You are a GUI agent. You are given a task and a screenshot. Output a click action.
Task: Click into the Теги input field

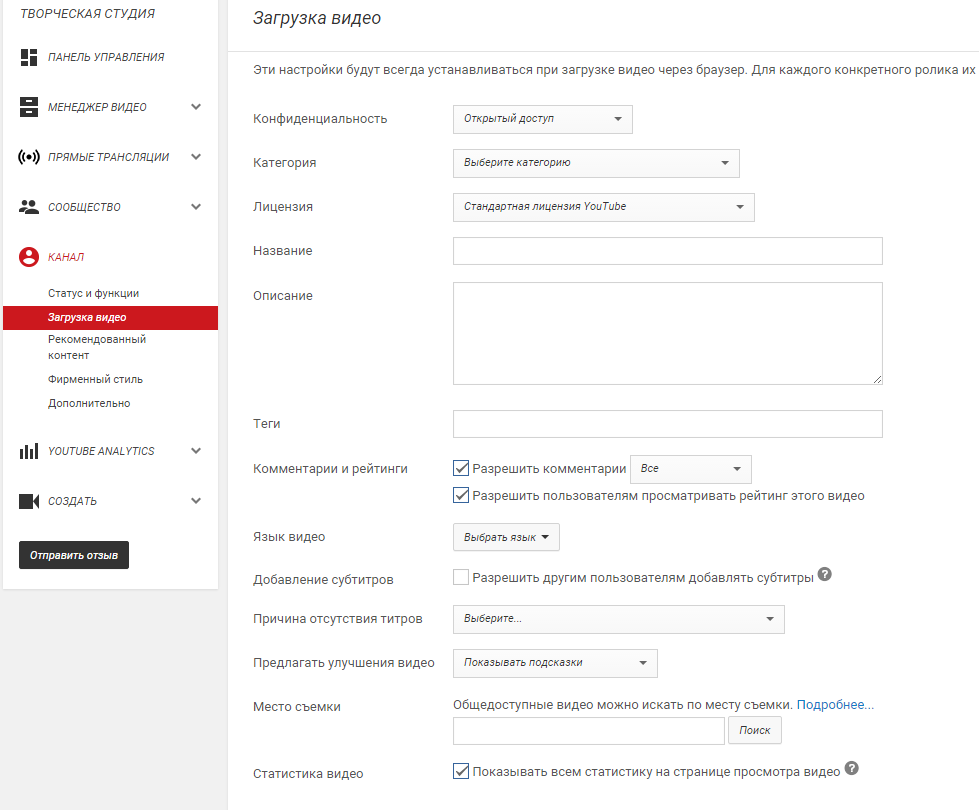pos(667,424)
